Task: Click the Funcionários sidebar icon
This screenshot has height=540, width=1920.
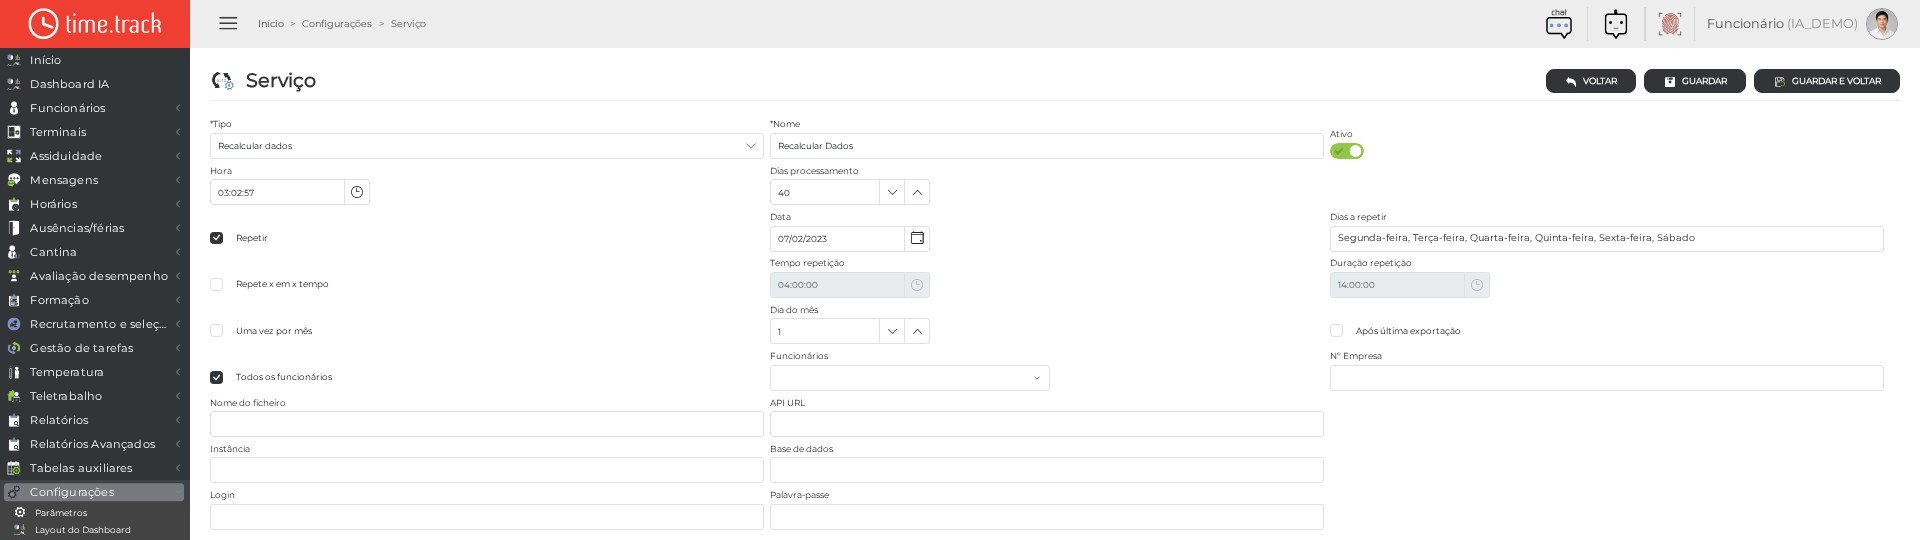Action: click(x=14, y=108)
